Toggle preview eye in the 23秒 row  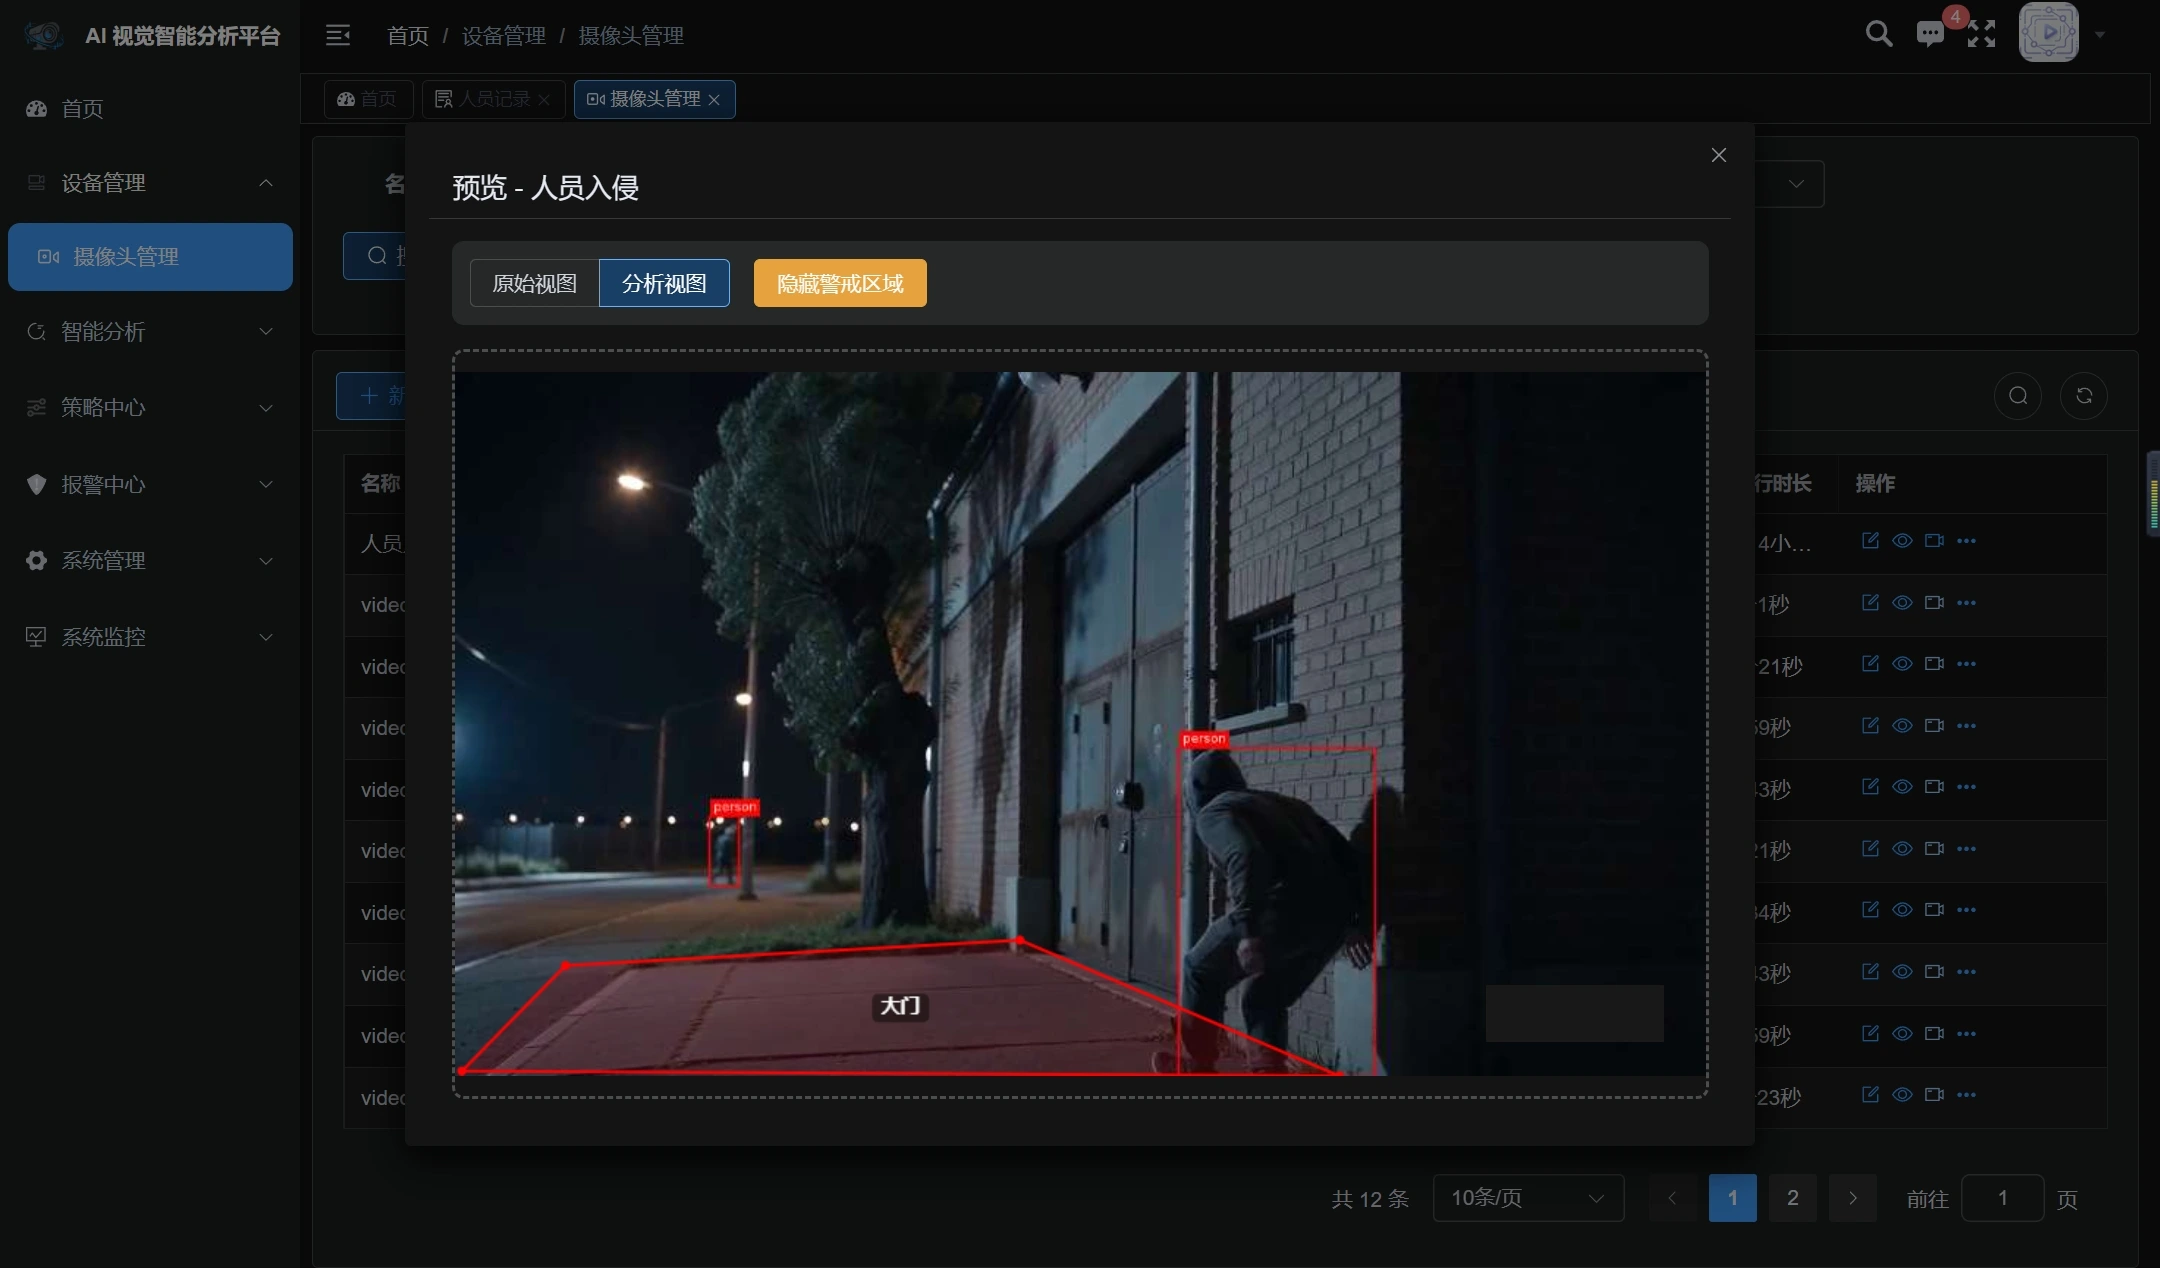1902,1094
